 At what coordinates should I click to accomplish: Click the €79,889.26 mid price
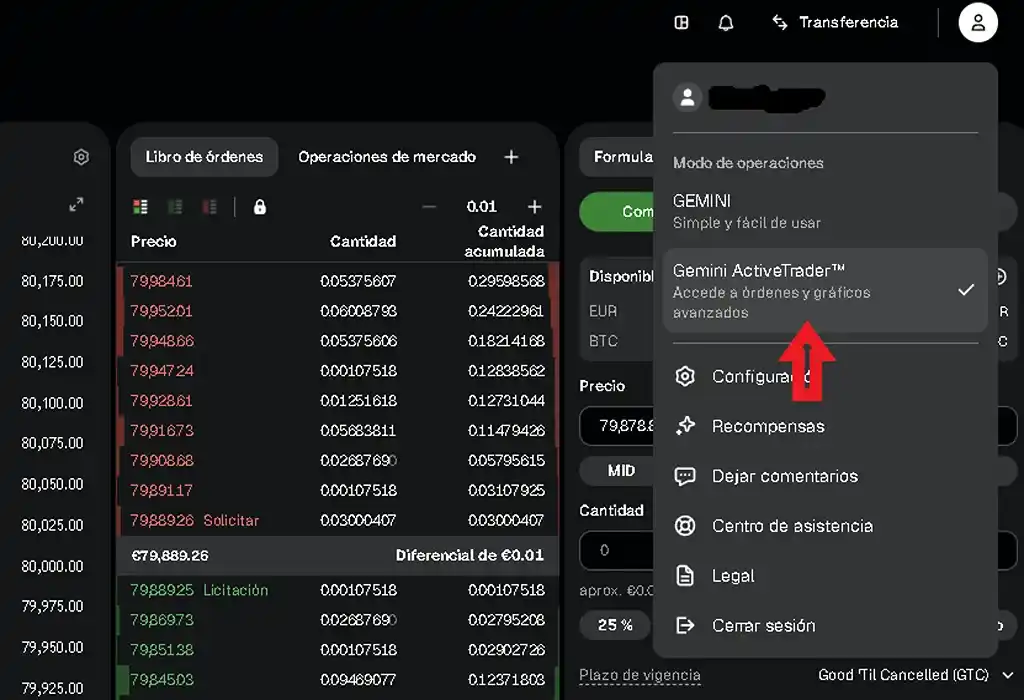[170, 556]
